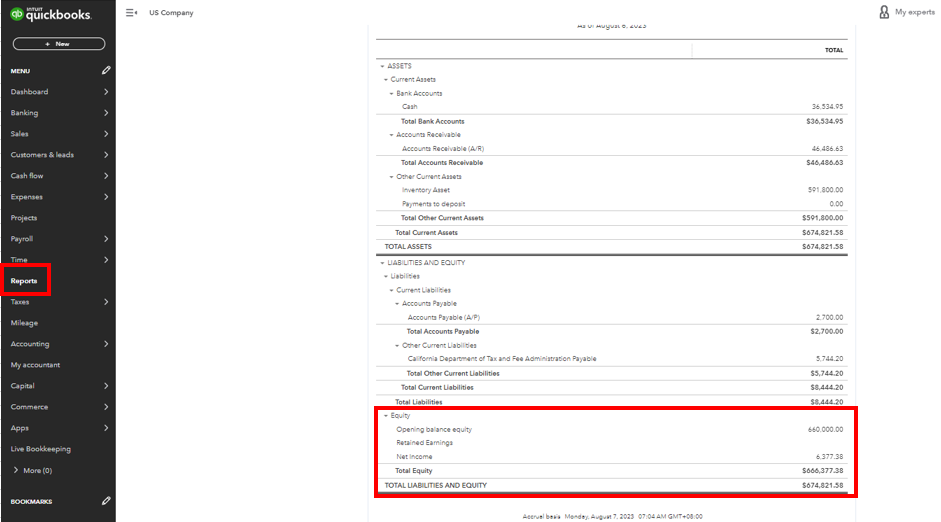Expand the Time submenu arrow

pyautogui.click(x=106, y=260)
